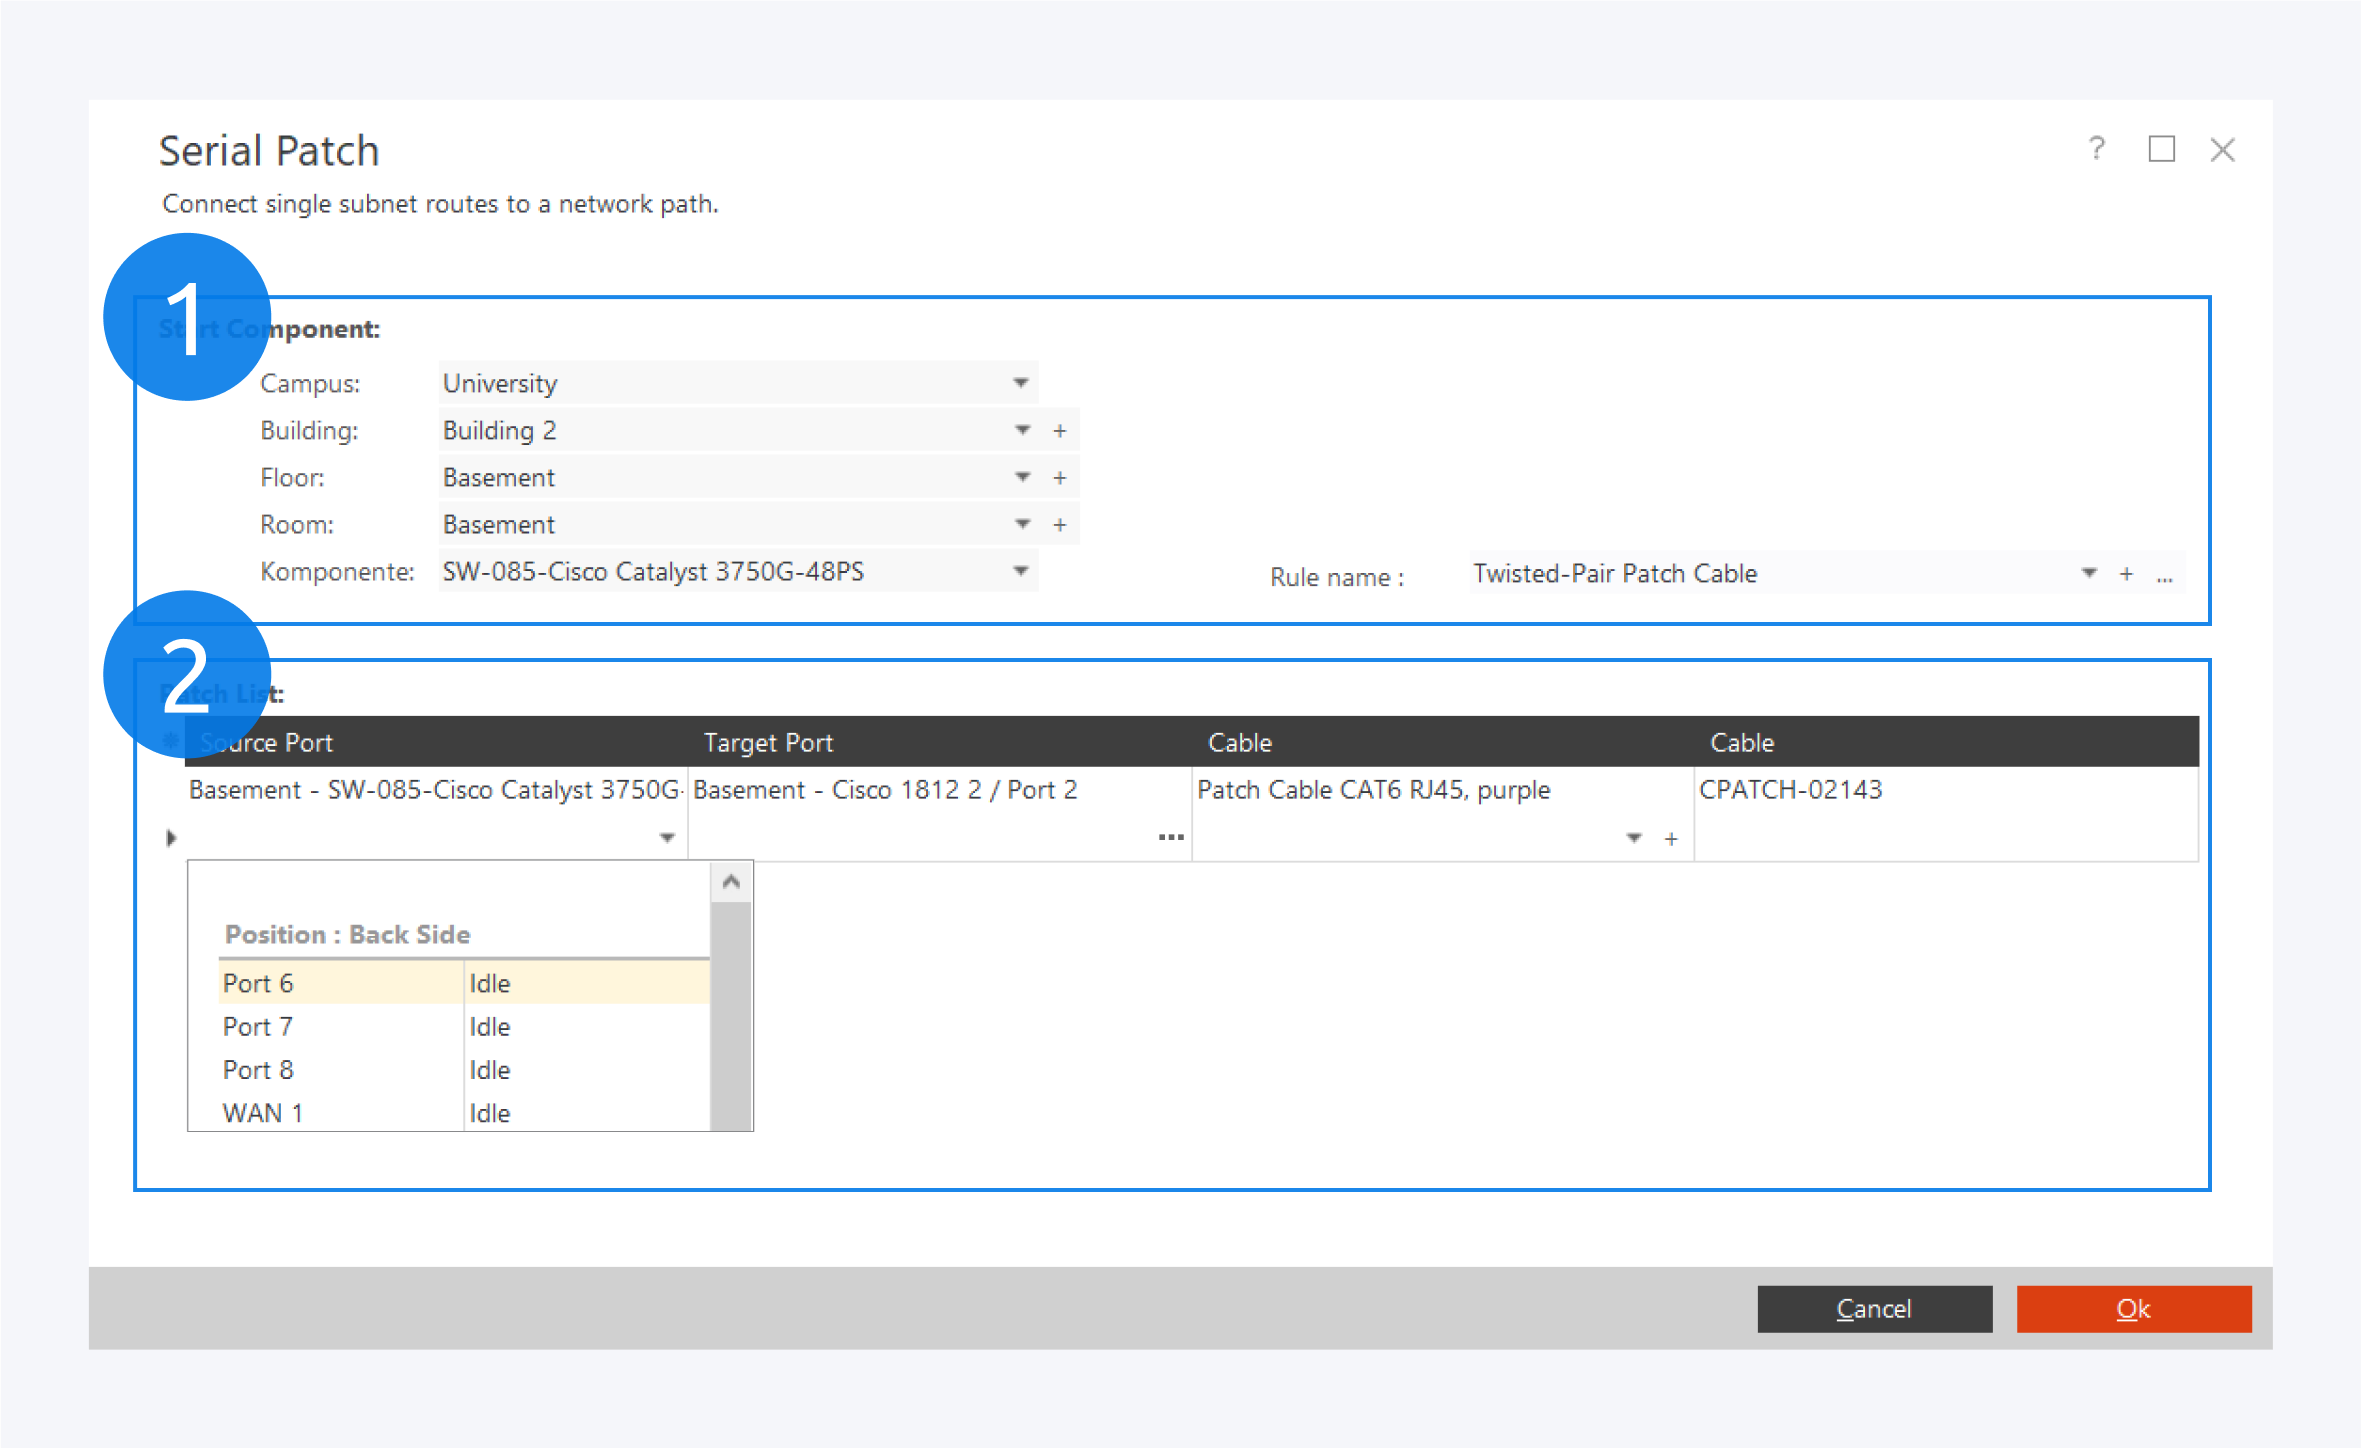Image resolution: width=2361 pixels, height=1448 pixels.
Task: Add new cable with plus icon
Action: tap(1671, 839)
